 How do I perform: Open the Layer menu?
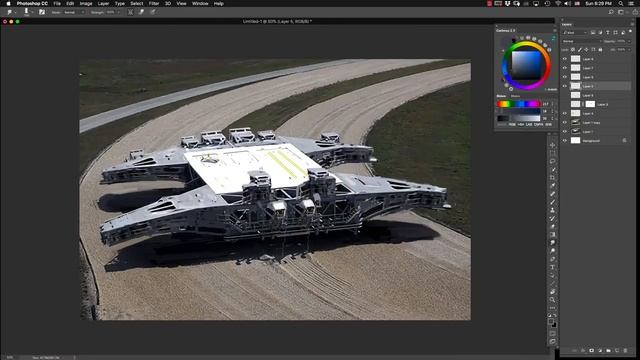pyautogui.click(x=103, y=3)
